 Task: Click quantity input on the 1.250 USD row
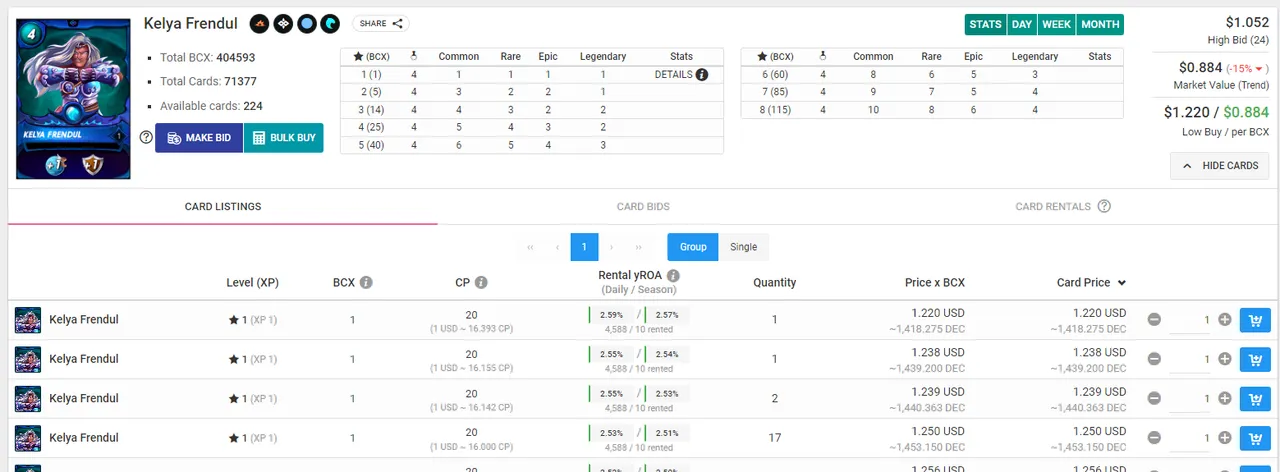pyautogui.click(x=1190, y=438)
